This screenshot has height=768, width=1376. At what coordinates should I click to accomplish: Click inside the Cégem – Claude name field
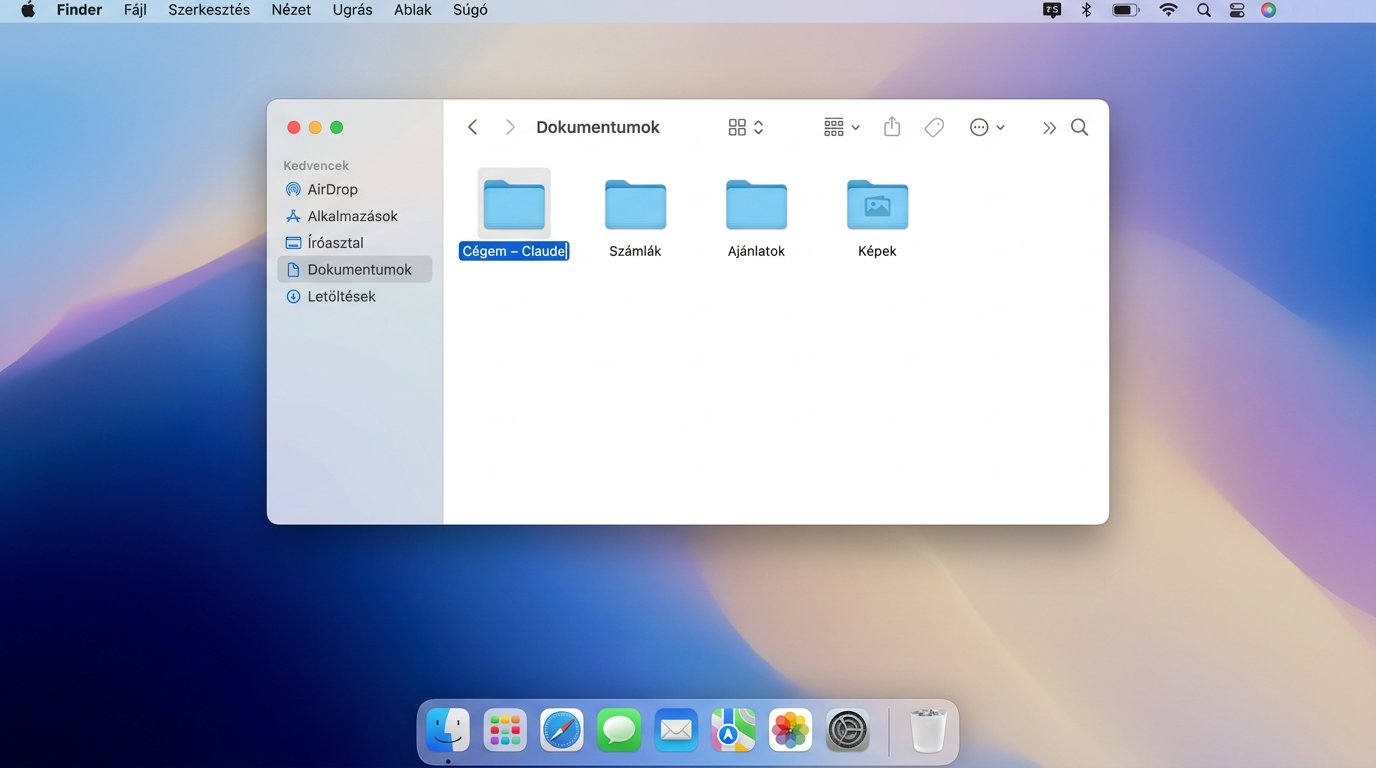(x=514, y=251)
